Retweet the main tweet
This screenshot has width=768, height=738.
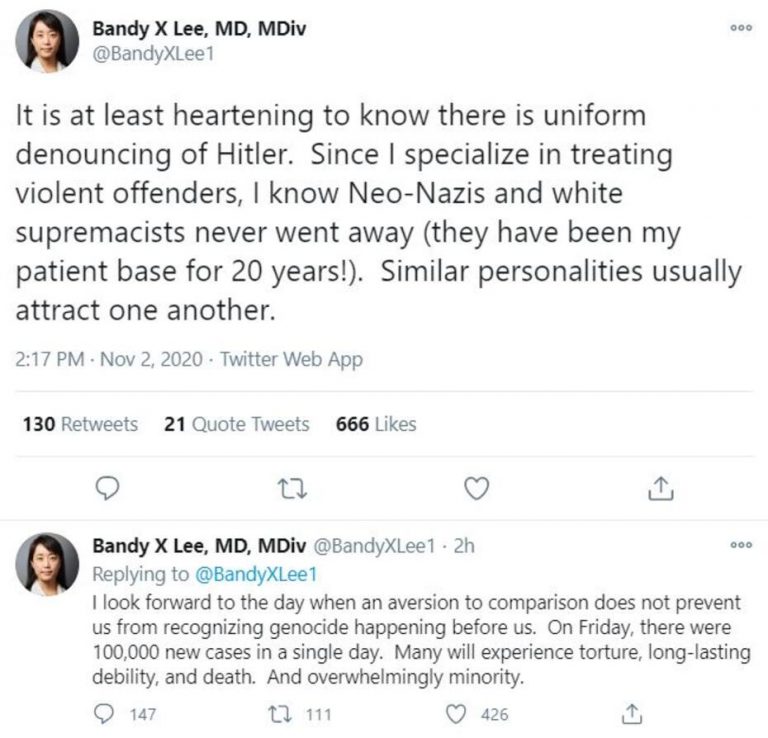[x=291, y=487]
